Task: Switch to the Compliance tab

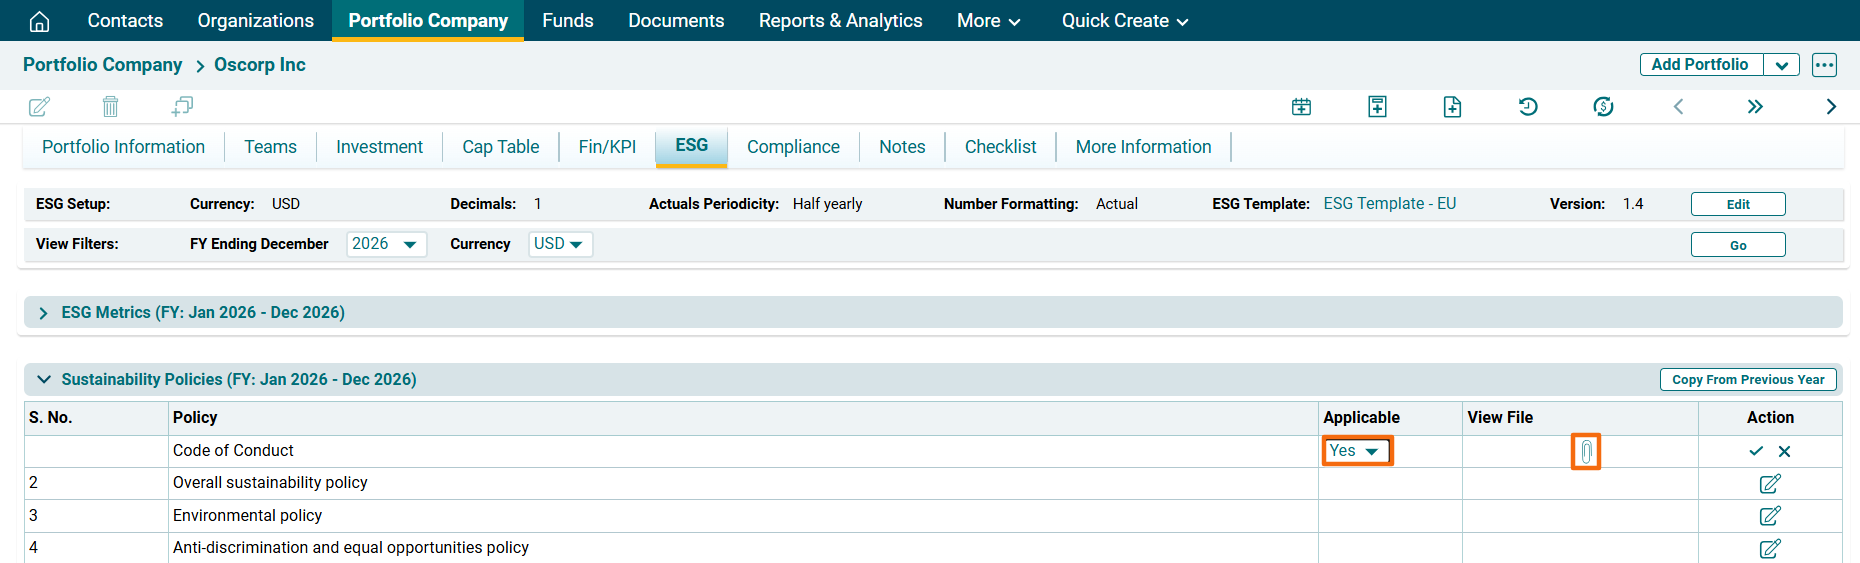Action: click(x=793, y=147)
